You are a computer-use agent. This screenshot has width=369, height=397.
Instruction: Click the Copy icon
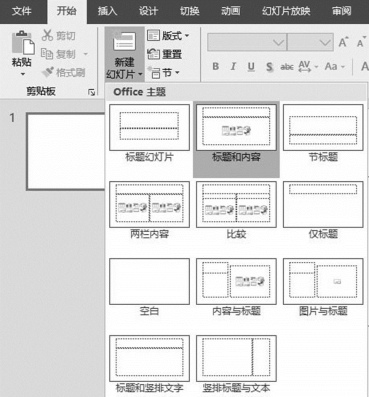click(47, 54)
